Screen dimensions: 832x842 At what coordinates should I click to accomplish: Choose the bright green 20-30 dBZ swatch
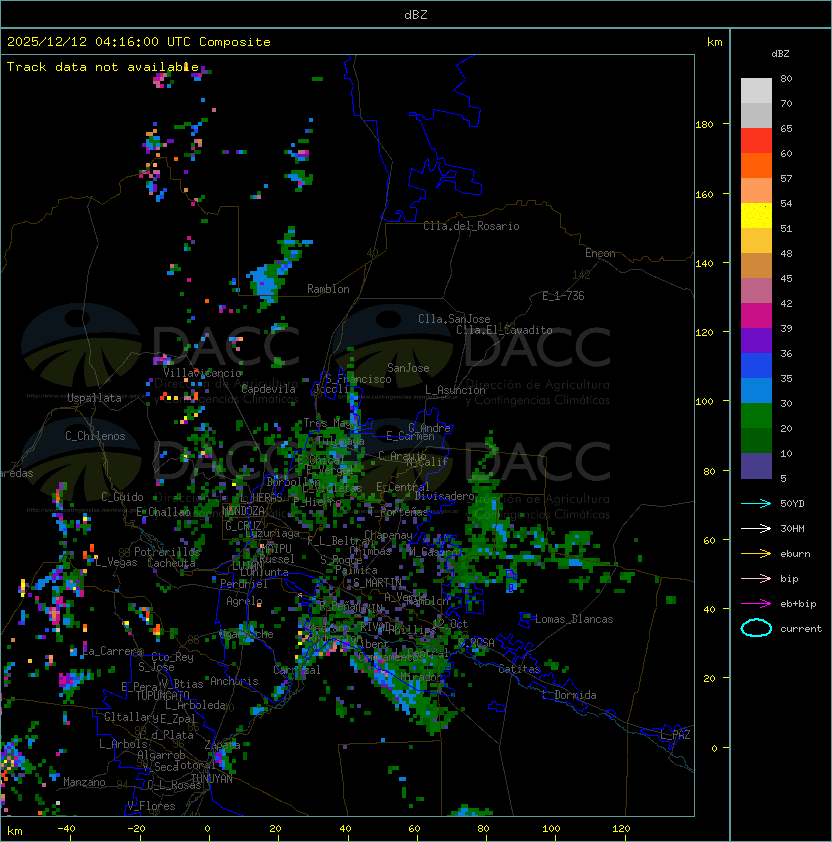point(756,415)
